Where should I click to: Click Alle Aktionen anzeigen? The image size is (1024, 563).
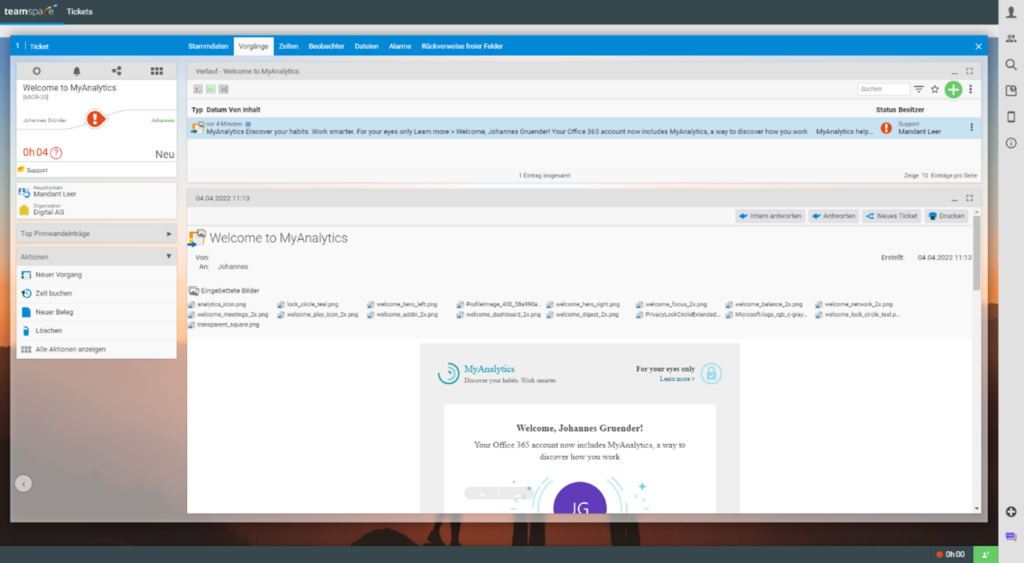(x=96, y=349)
